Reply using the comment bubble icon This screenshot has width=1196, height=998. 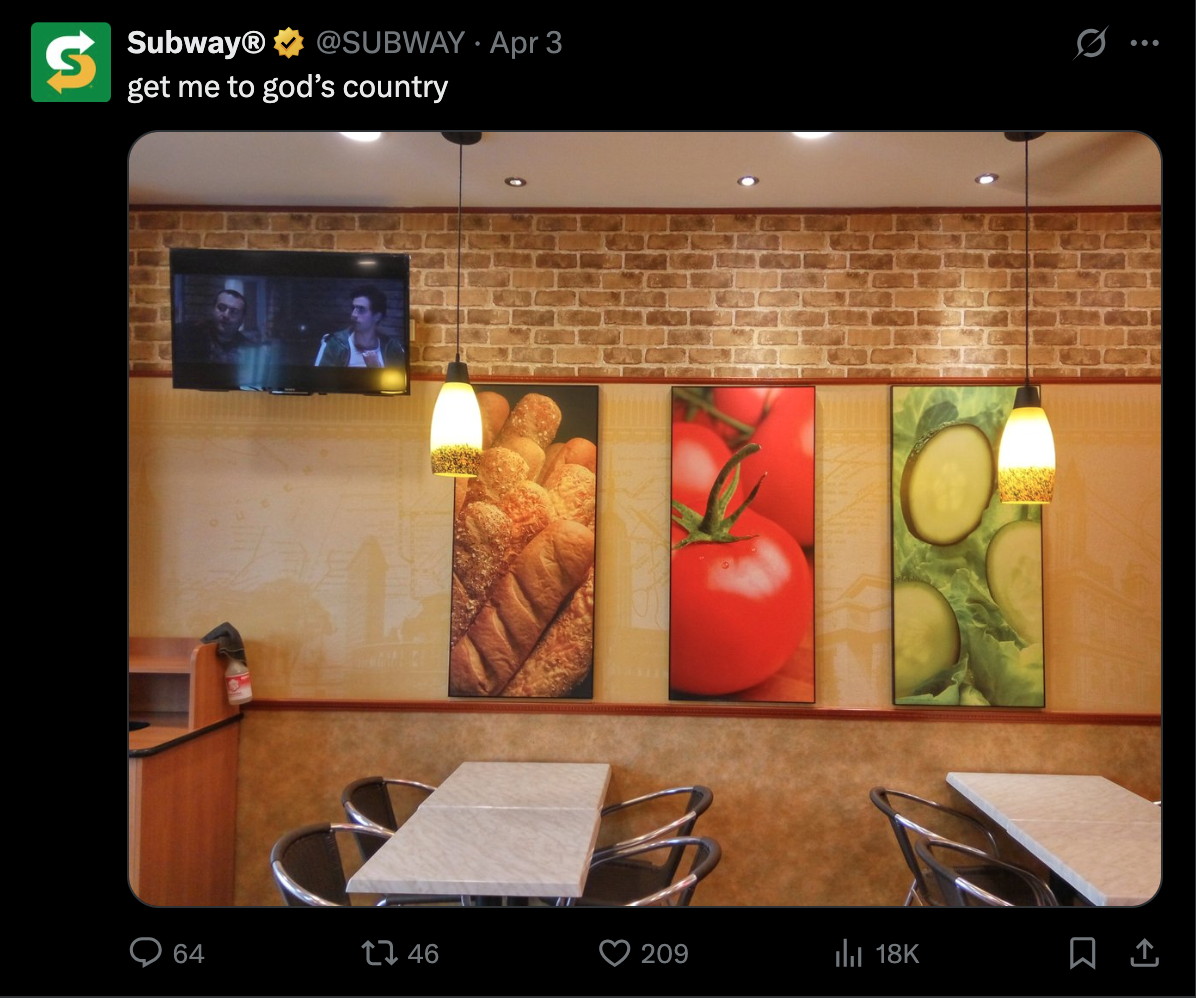coord(145,952)
